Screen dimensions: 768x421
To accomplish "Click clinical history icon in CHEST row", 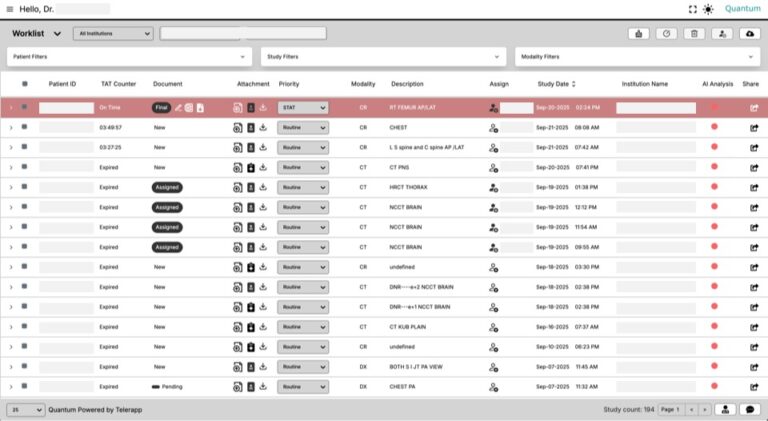I will click(251, 128).
